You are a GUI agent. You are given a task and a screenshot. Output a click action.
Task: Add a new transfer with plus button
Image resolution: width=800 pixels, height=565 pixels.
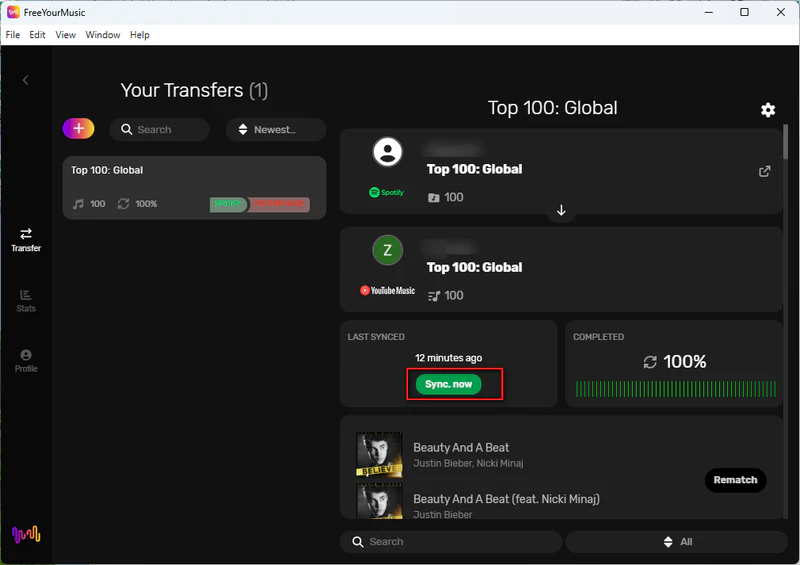tap(79, 129)
